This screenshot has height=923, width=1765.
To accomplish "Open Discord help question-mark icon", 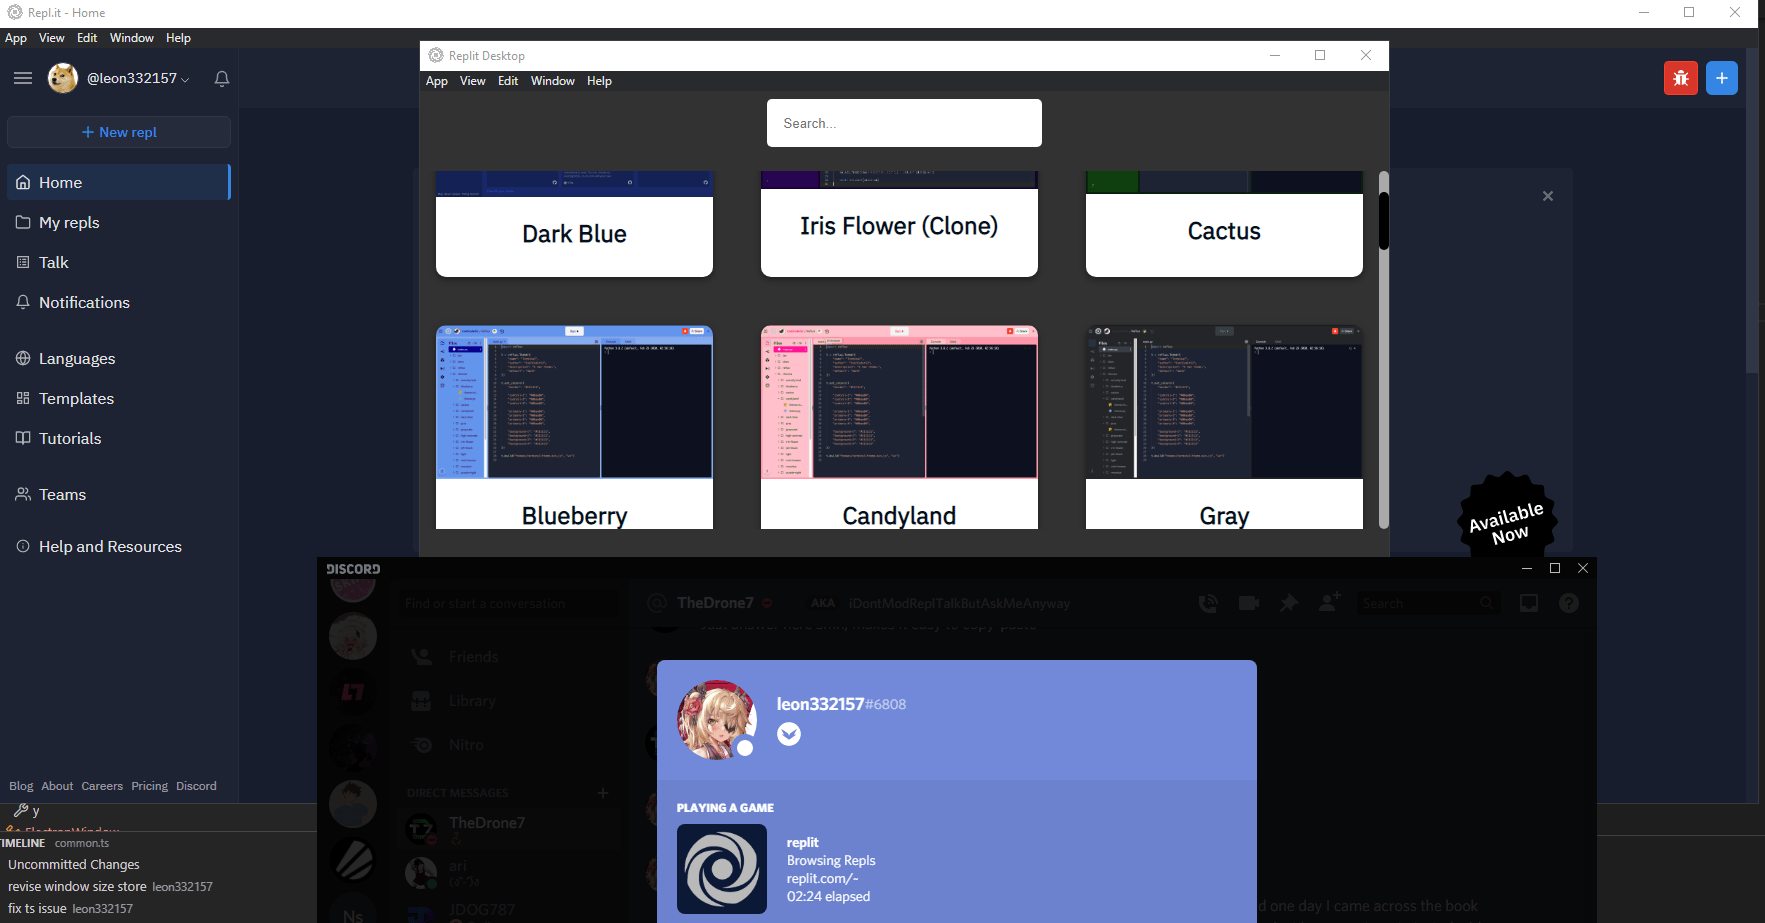I will [1569, 603].
